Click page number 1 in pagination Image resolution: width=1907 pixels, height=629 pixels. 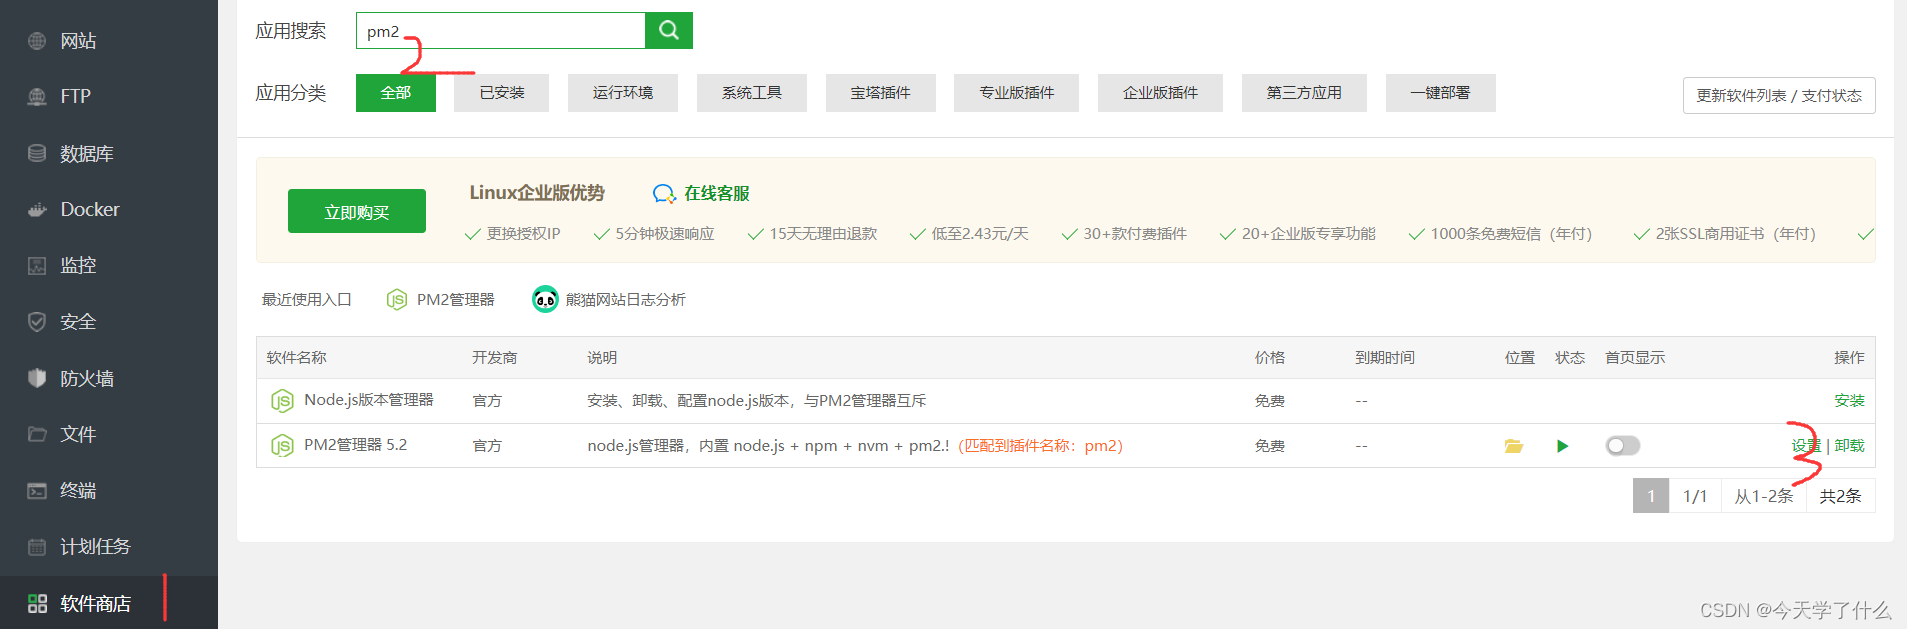click(1651, 496)
